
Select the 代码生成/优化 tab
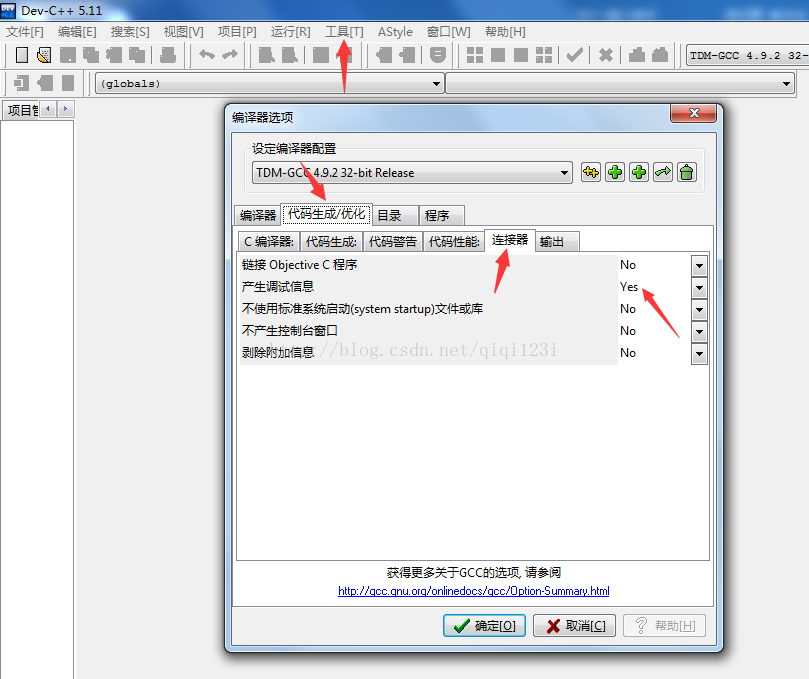pyautogui.click(x=327, y=214)
